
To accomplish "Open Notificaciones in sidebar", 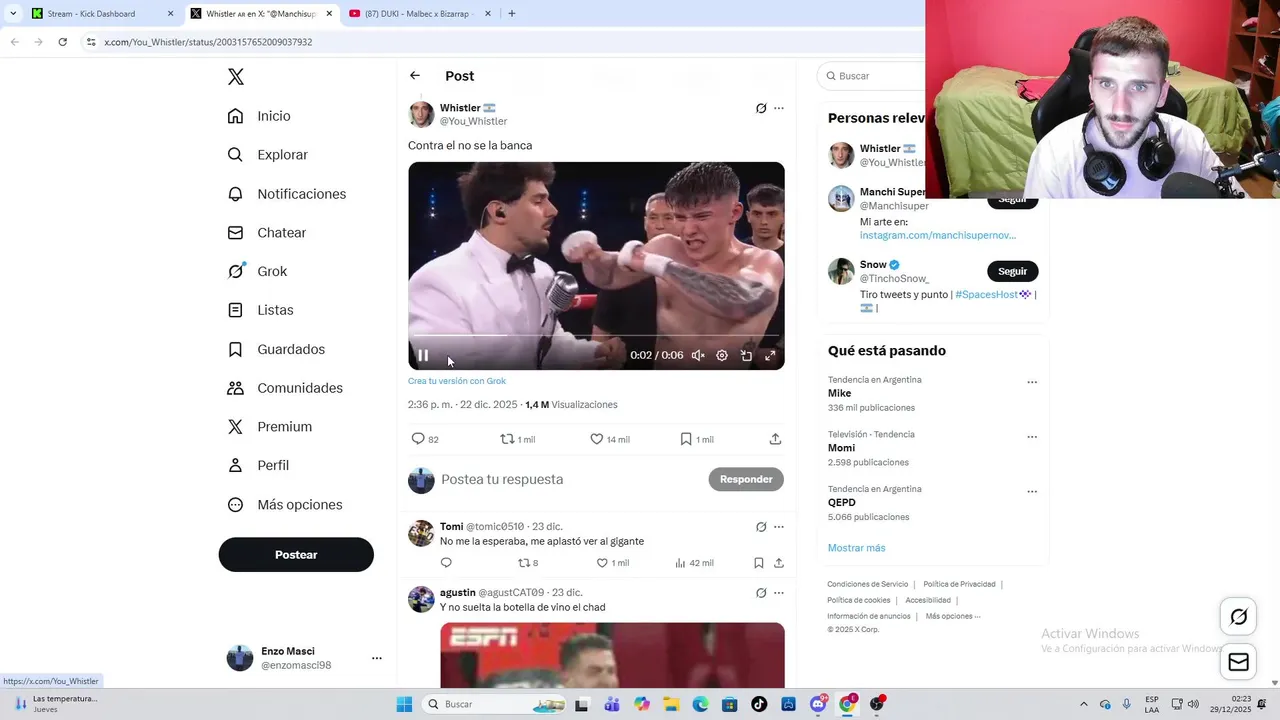I will (286, 194).
